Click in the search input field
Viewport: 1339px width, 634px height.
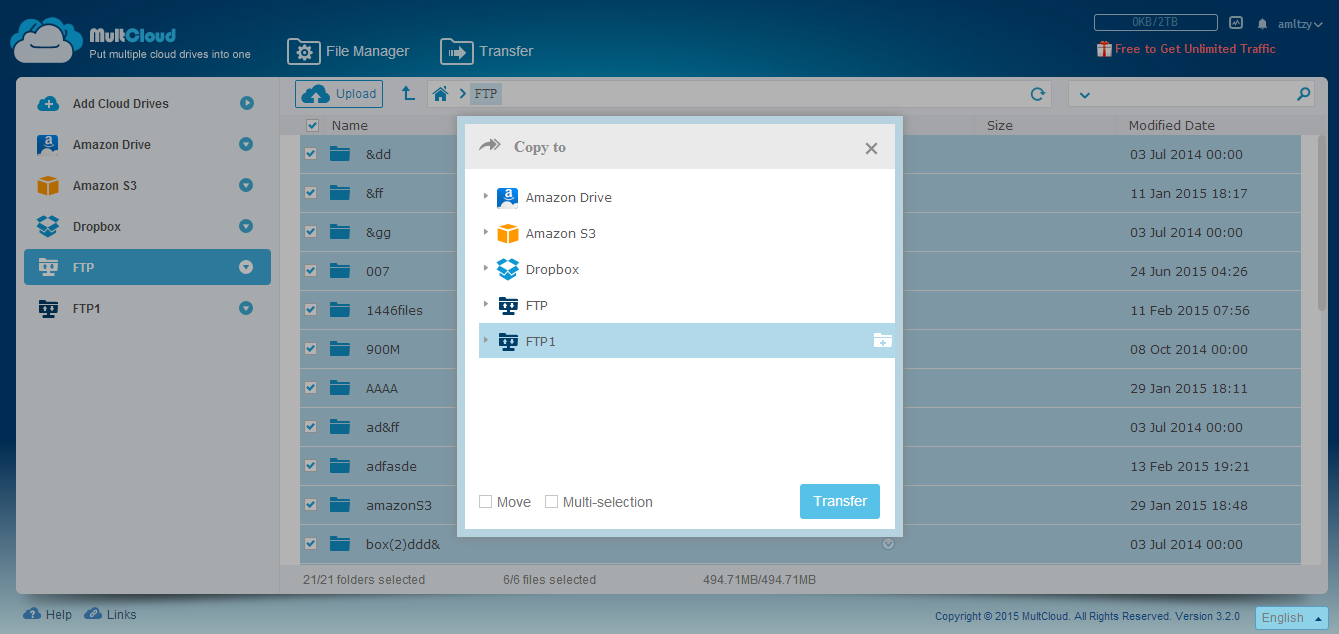(1192, 94)
